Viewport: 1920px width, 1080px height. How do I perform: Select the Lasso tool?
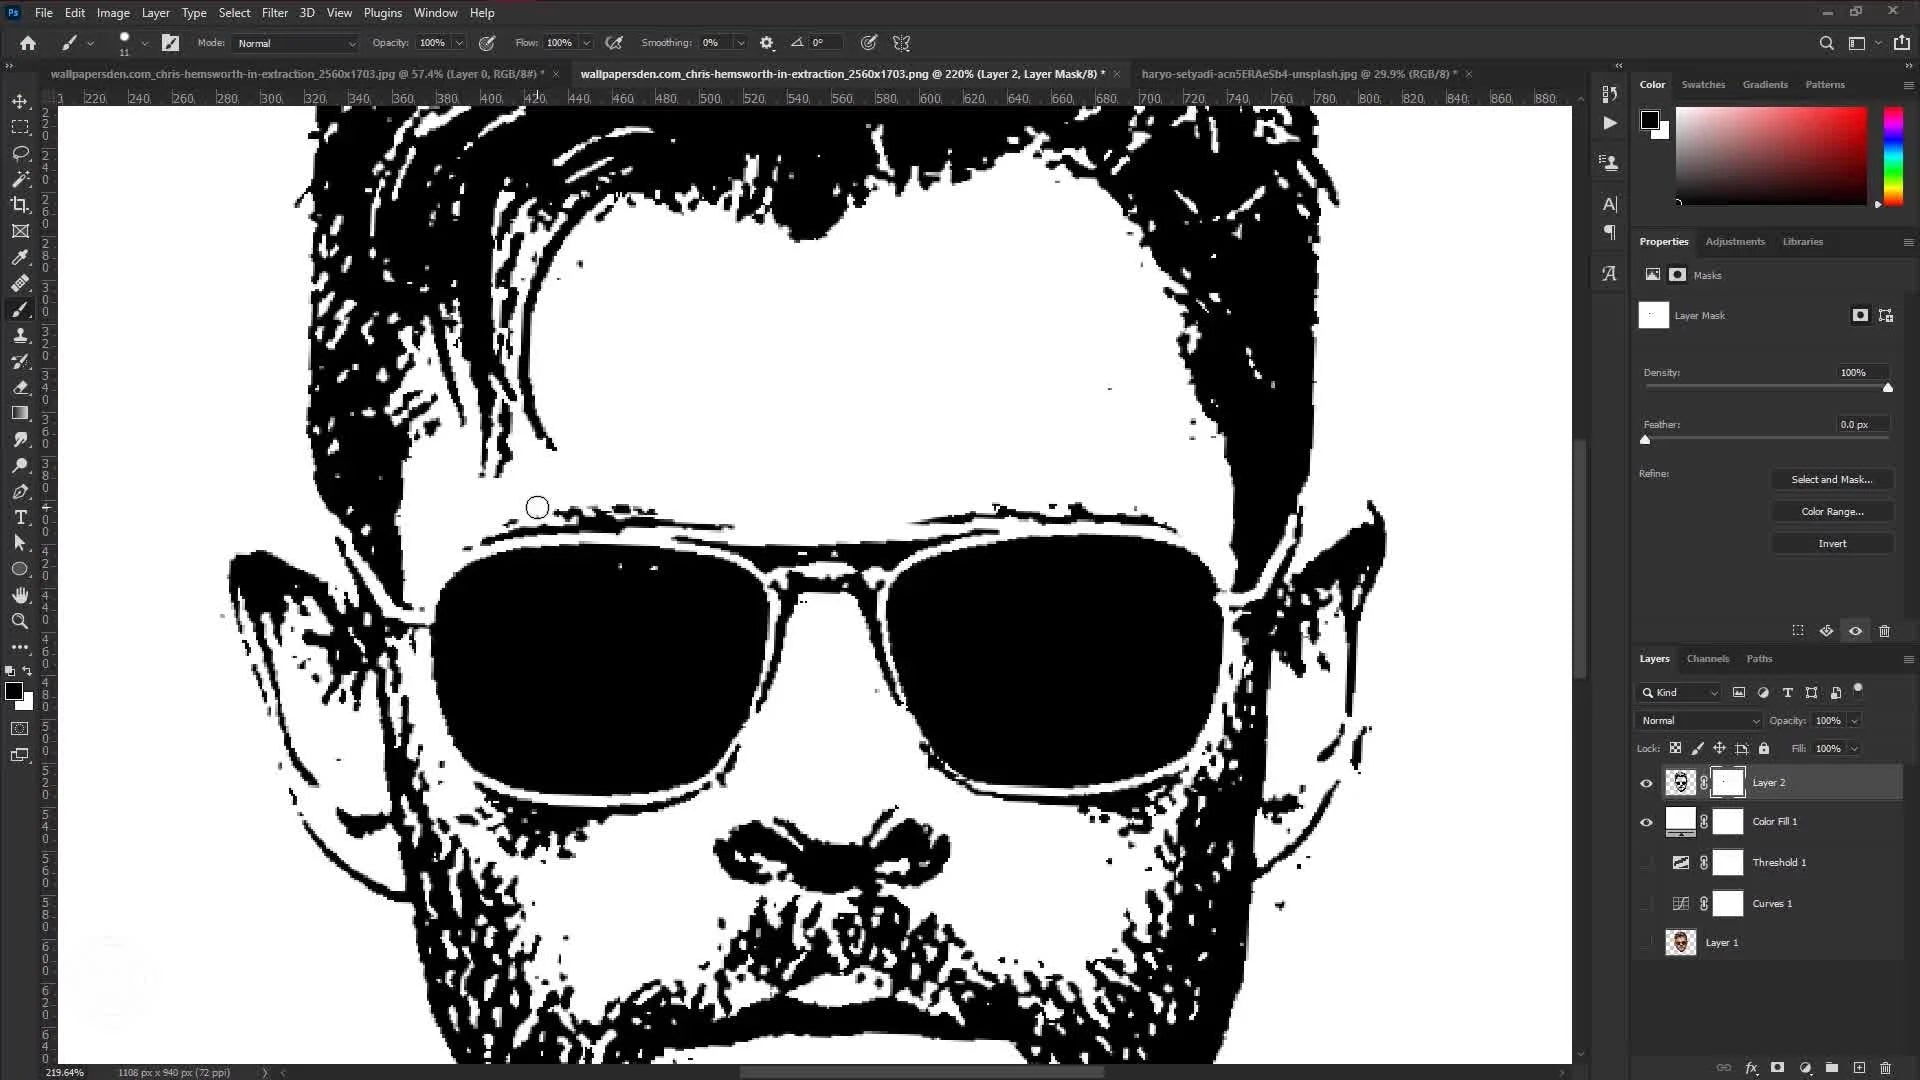pos(20,153)
